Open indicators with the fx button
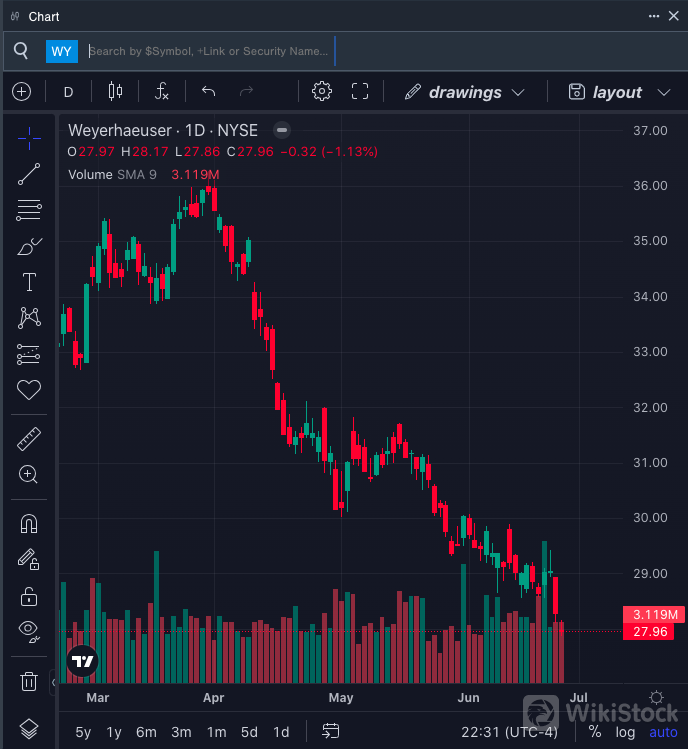688x749 pixels. (162, 92)
